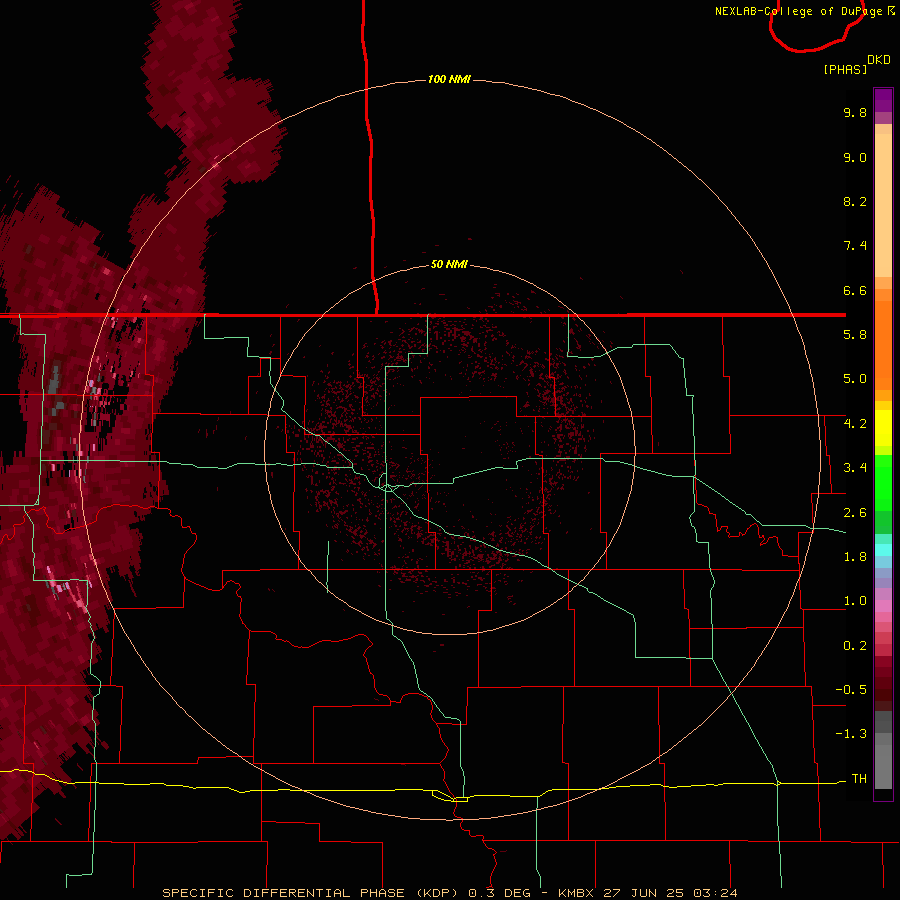
Task: Click the 3.4 value on the color scale
Action: 855,468
